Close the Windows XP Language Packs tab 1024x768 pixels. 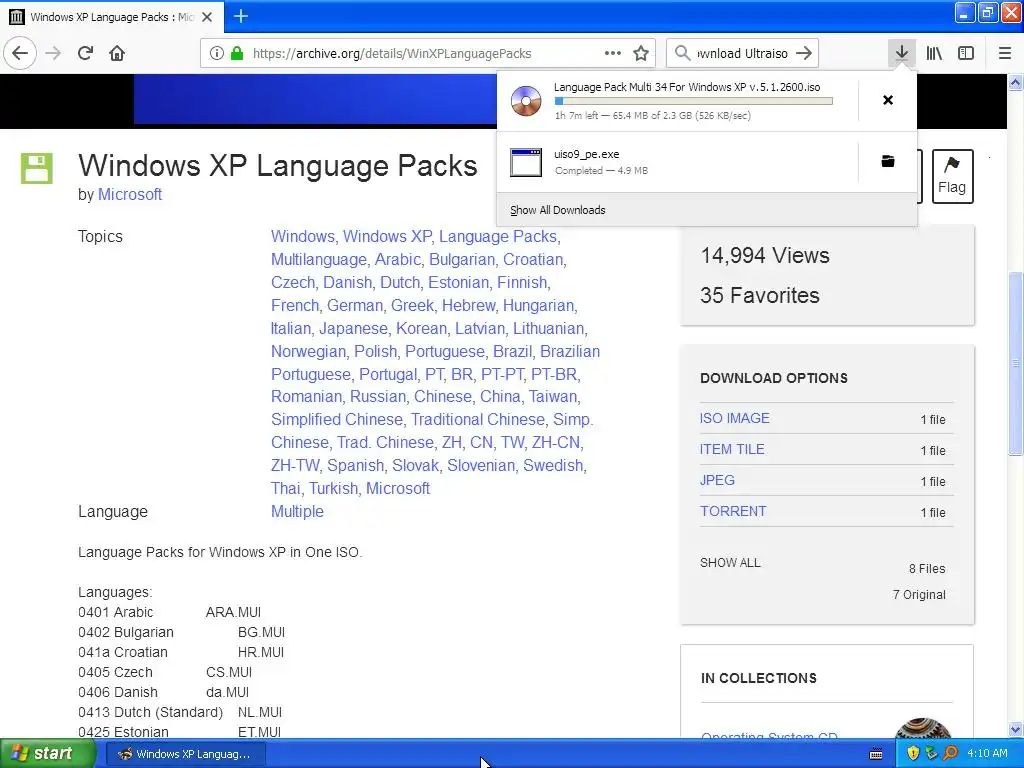[207, 17]
